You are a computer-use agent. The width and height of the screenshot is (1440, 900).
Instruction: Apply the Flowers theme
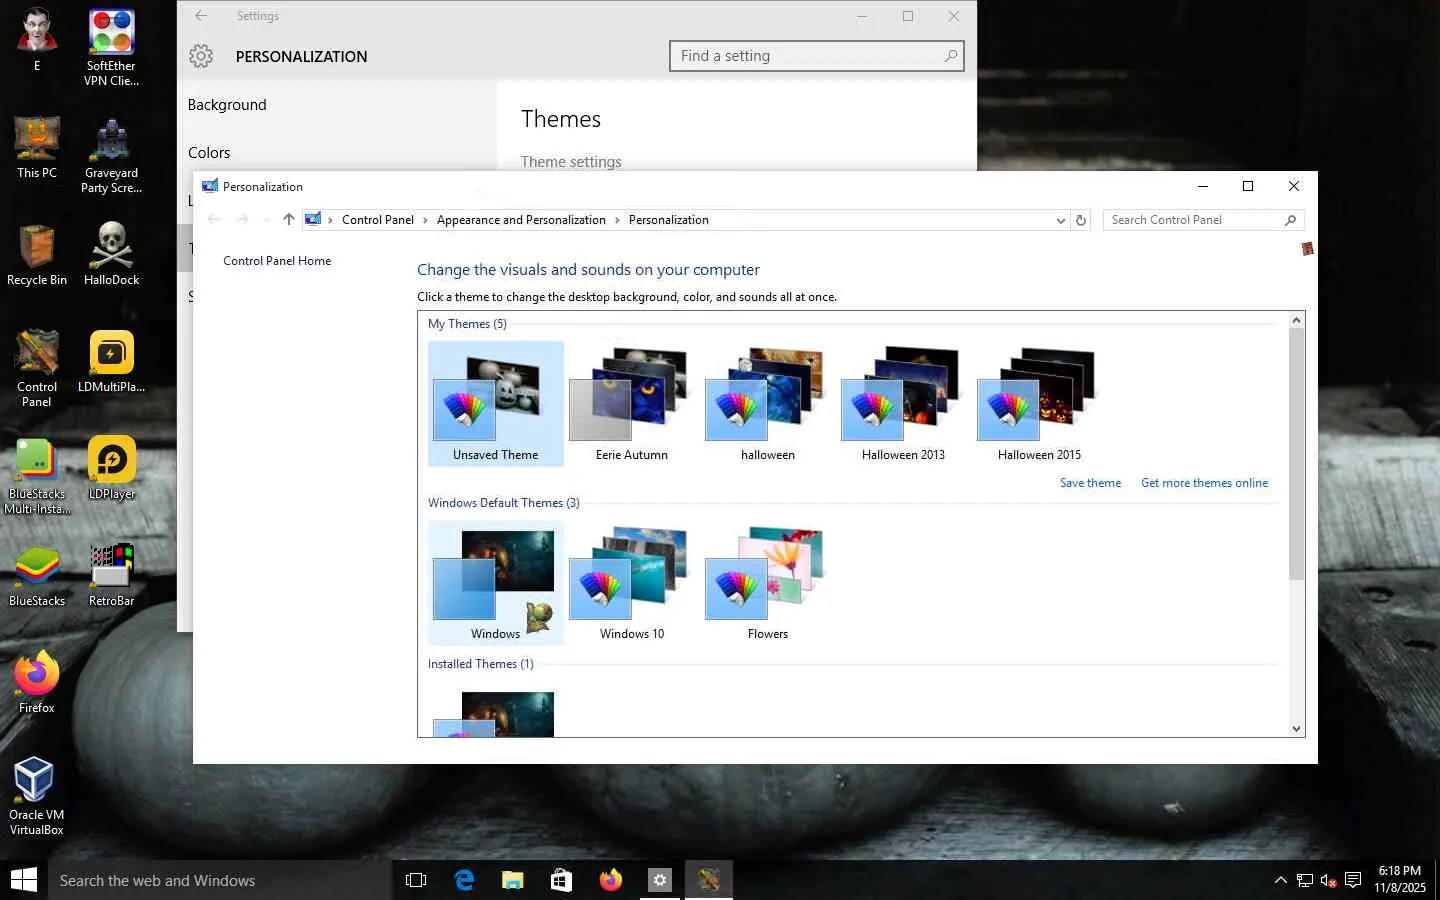click(x=768, y=583)
